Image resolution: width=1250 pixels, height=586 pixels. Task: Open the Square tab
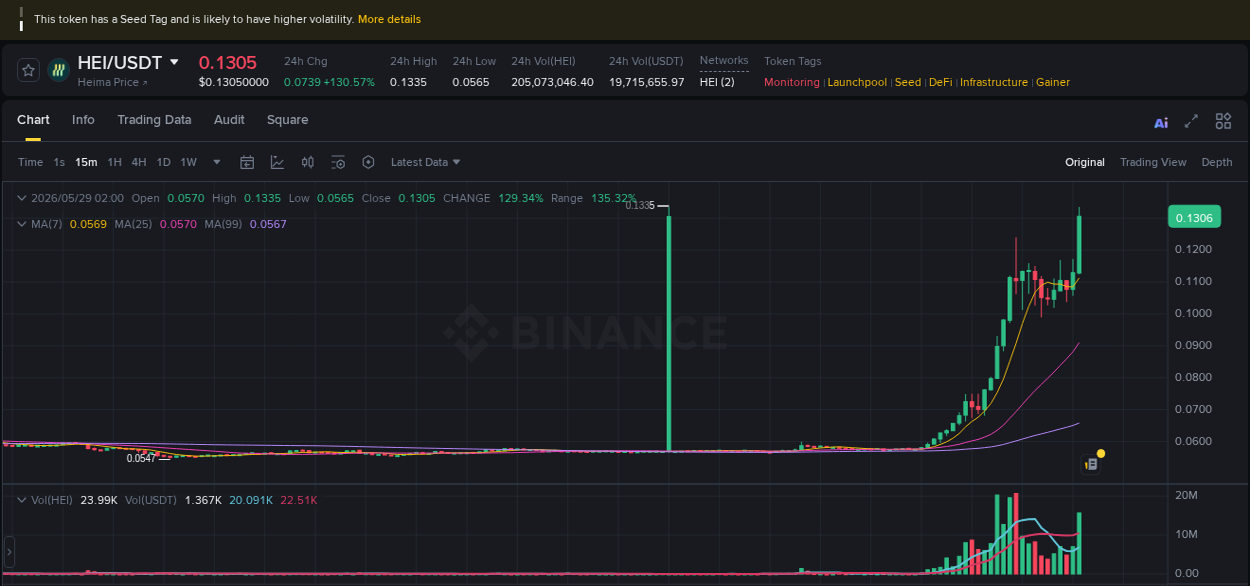(x=287, y=120)
